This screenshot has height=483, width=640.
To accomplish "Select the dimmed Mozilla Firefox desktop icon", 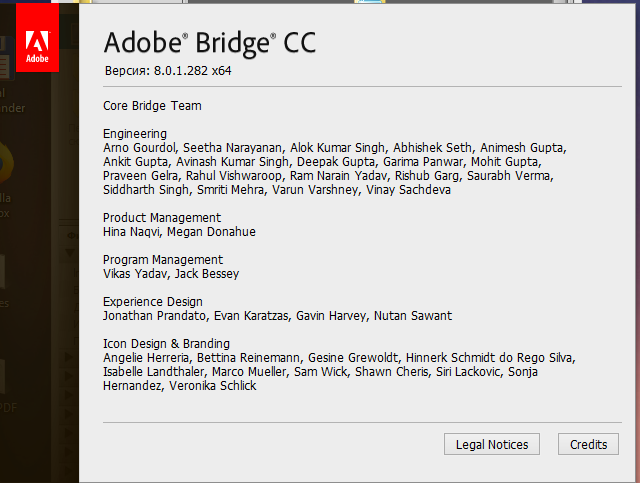I will click(6, 180).
